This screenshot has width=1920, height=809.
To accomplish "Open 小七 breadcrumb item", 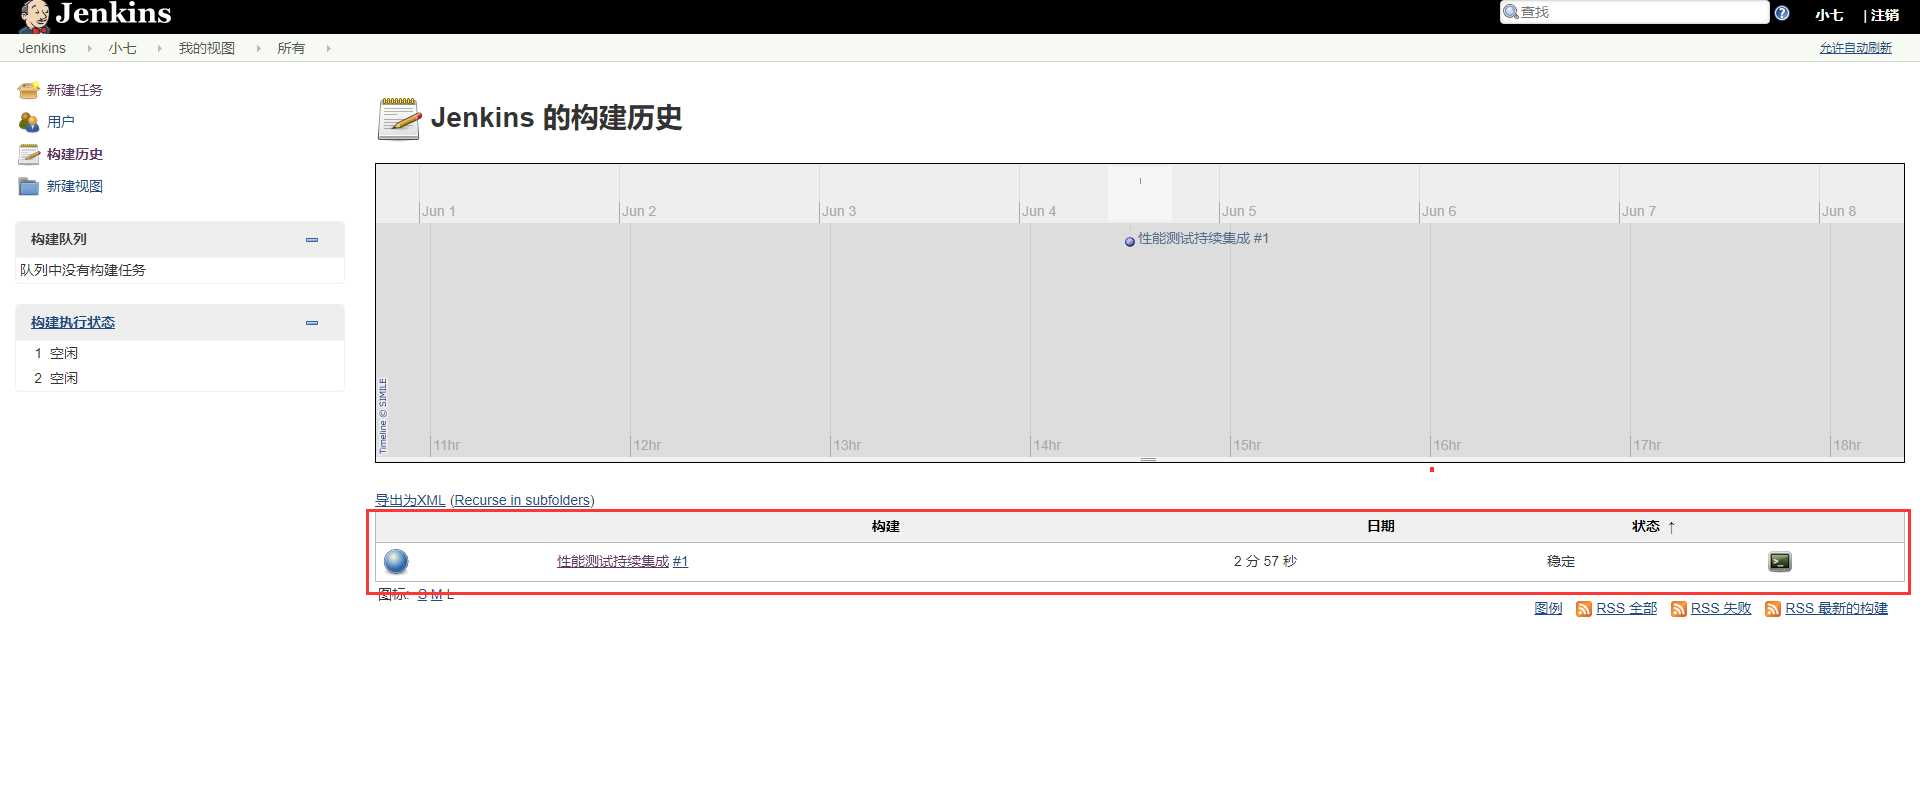I will 123,48.
